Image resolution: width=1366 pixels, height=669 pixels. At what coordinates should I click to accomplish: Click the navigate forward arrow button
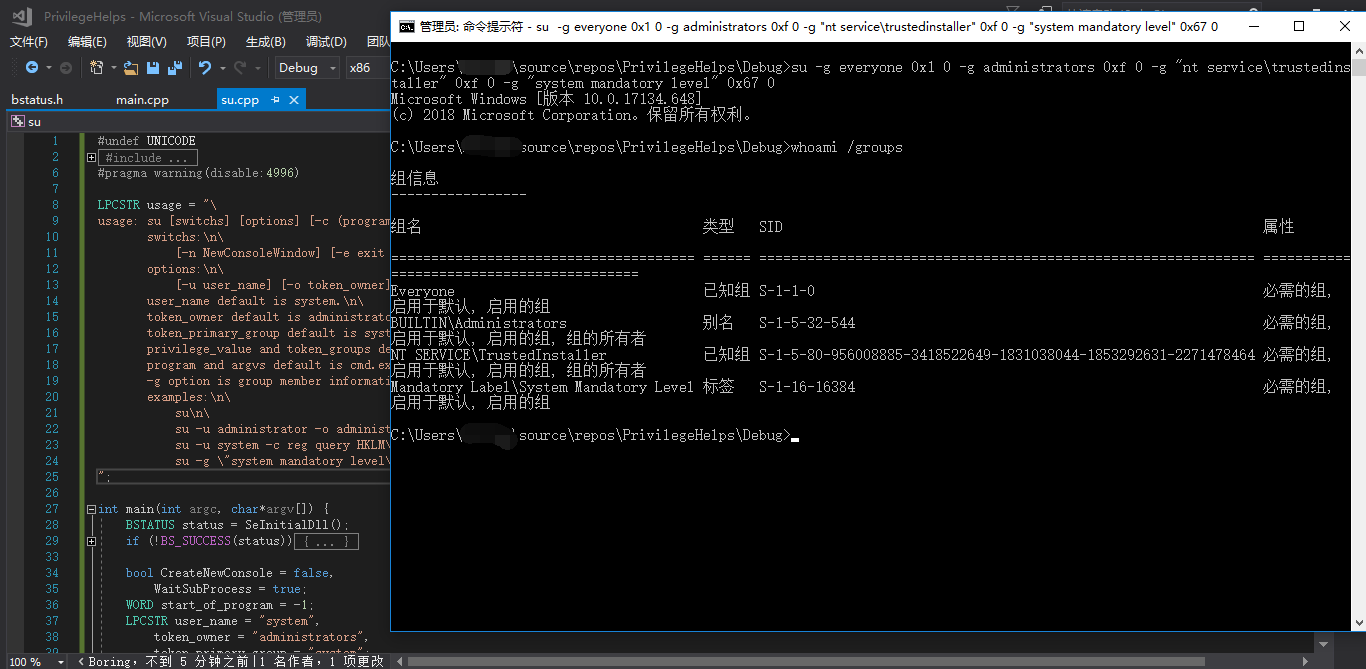pyautogui.click(x=66, y=68)
